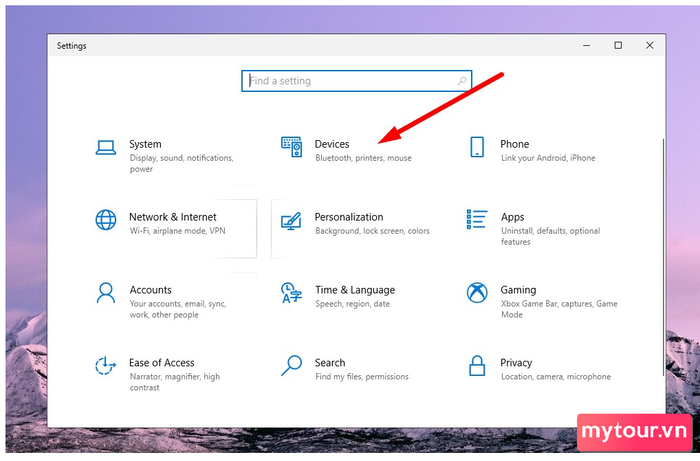Click the Apps heading

point(512,217)
